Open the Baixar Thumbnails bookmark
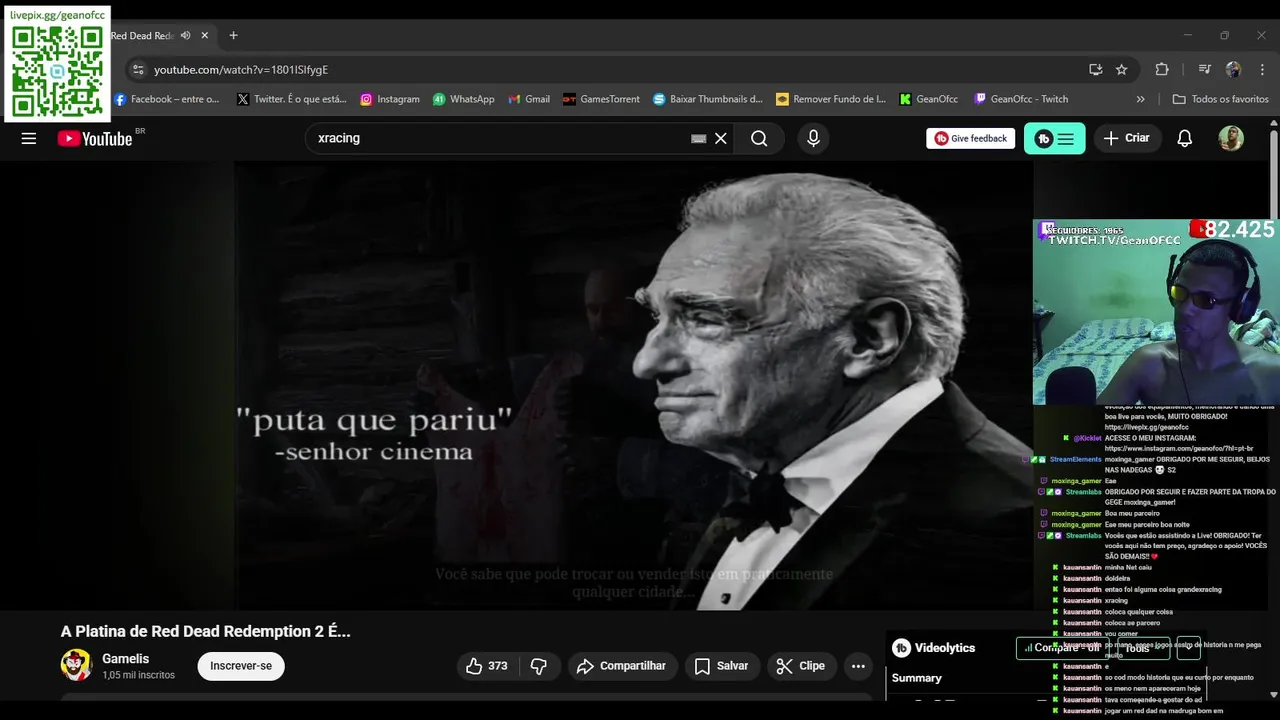The width and height of the screenshot is (1280, 720). 708,99
